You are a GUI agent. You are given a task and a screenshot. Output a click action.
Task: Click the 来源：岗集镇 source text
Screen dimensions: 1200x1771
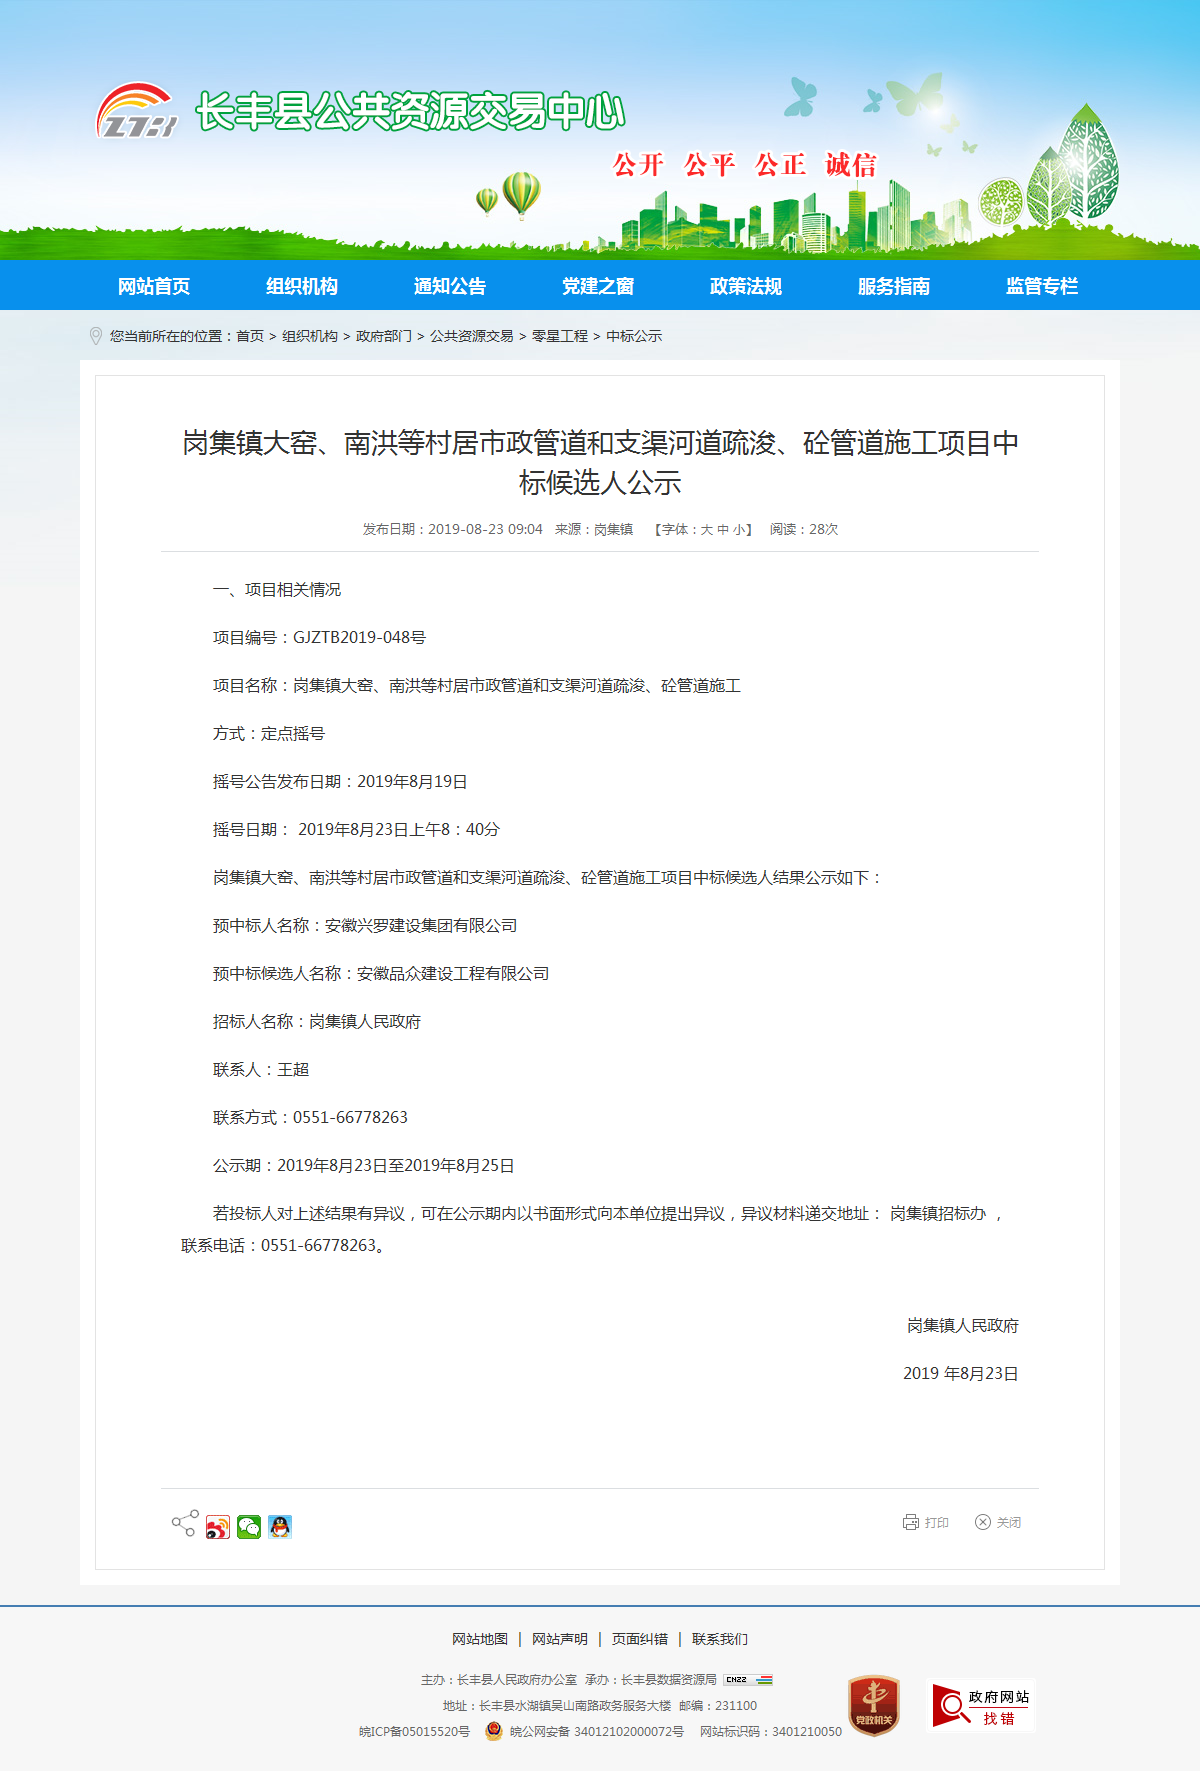point(594,530)
